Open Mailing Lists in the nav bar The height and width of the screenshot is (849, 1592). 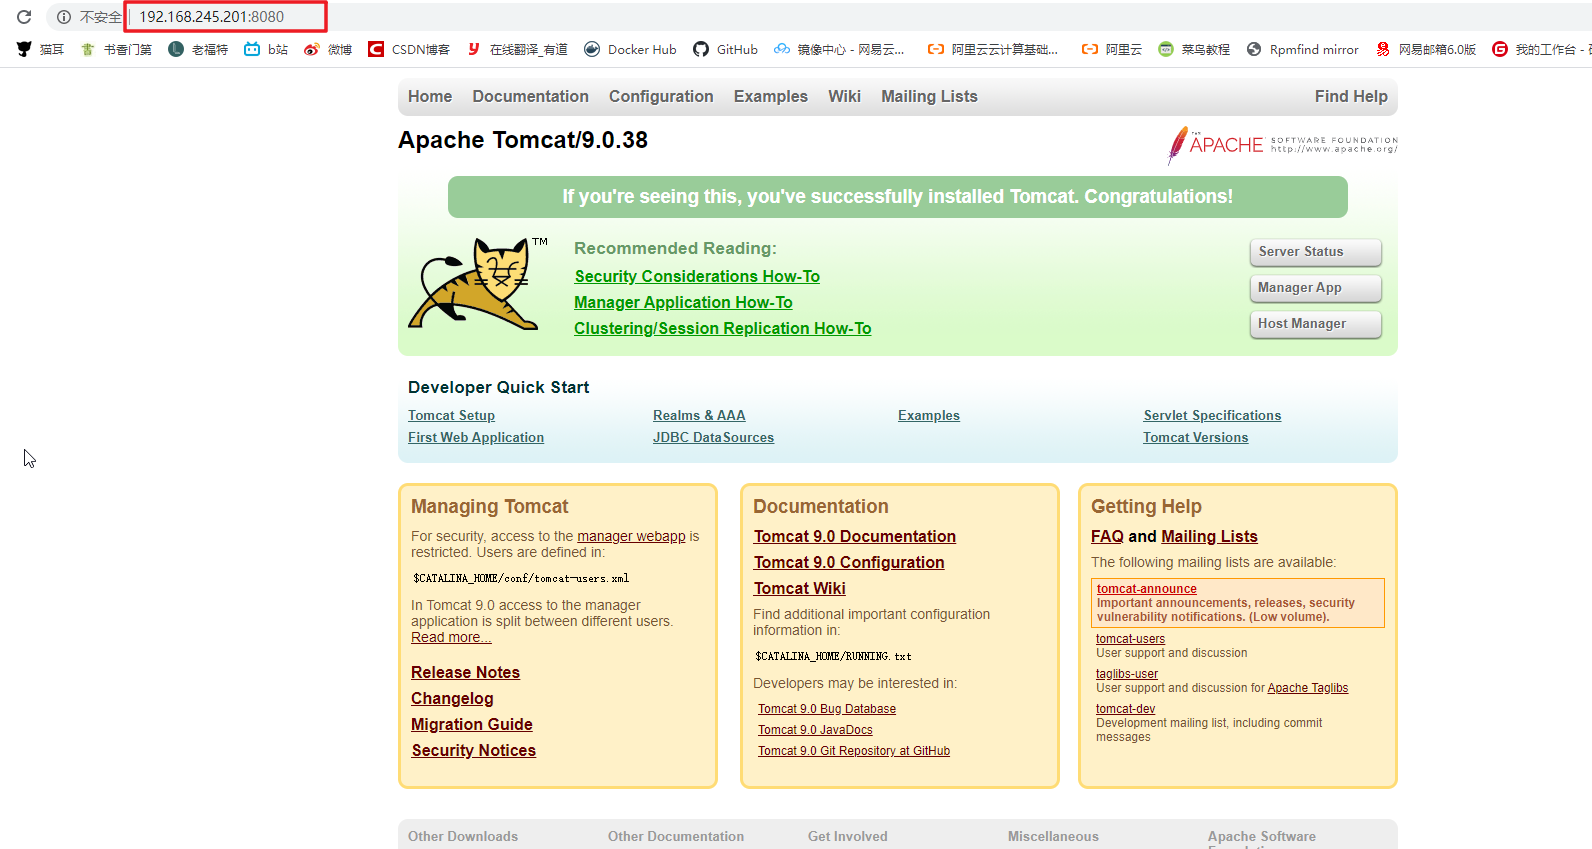pyautogui.click(x=929, y=96)
